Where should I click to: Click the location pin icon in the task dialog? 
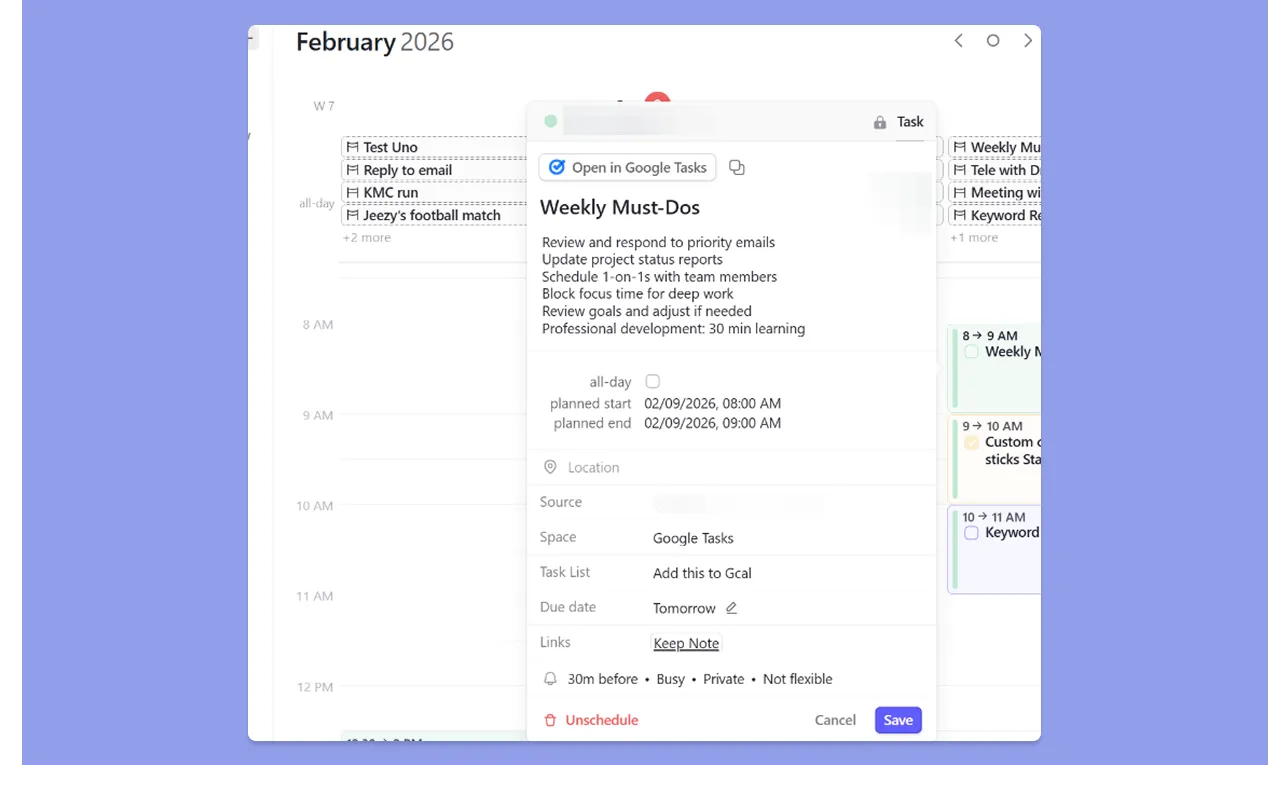[x=550, y=467]
